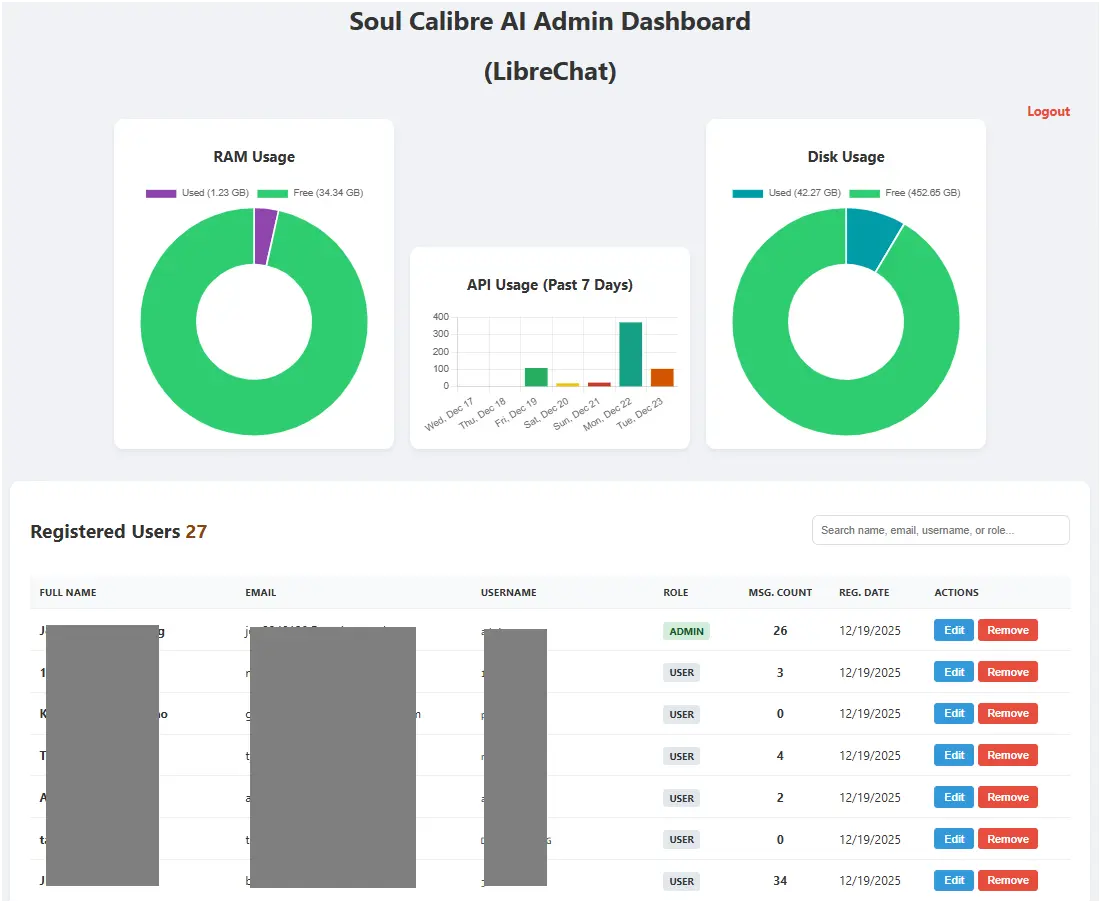Edit the user with 3 messages
1101x903 pixels.
click(x=954, y=672)
